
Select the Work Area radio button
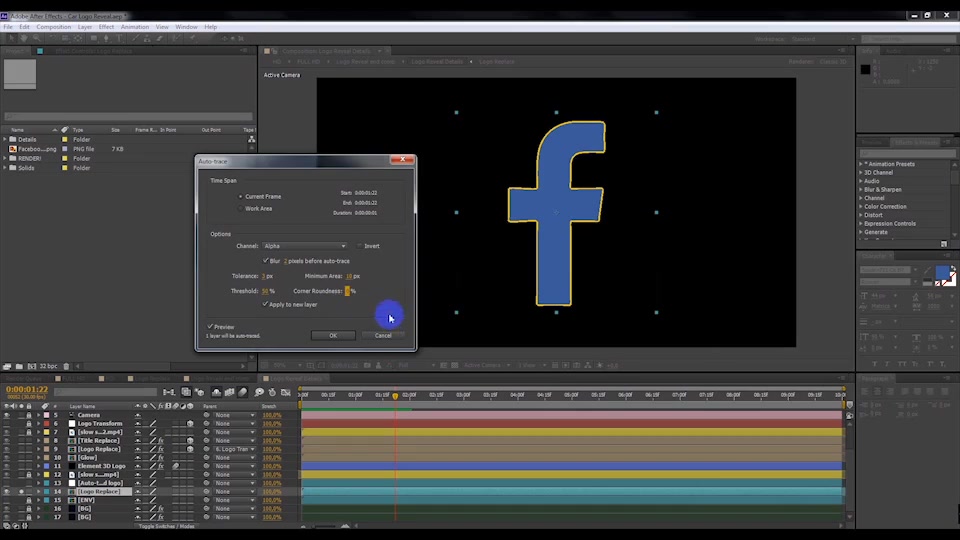pos(240,209)
